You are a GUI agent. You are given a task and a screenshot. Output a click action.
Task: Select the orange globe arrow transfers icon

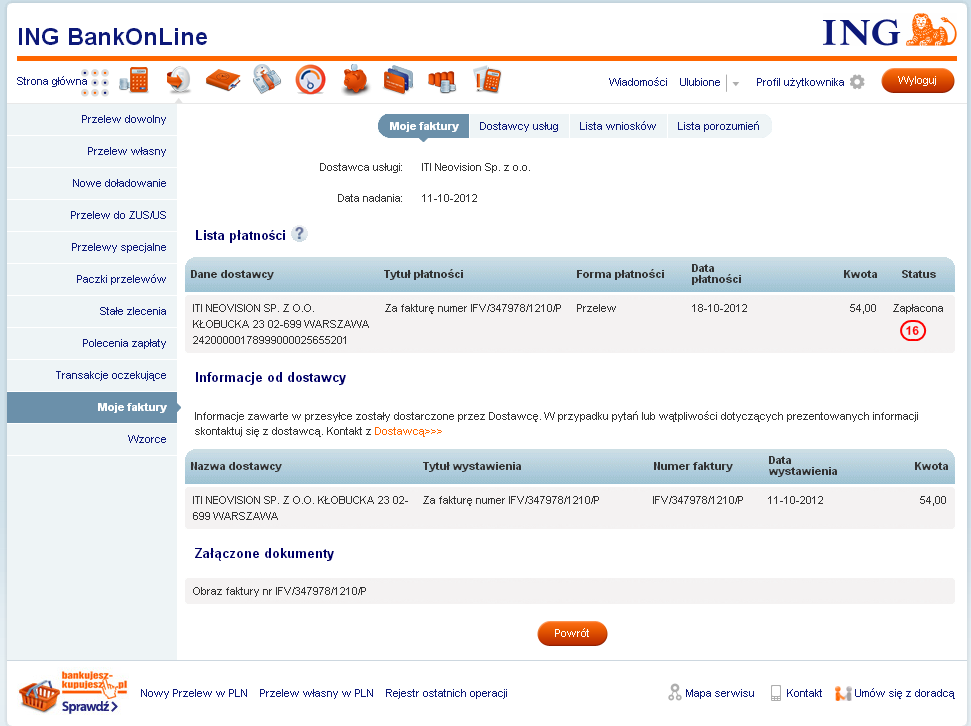(x=178, y=80)
